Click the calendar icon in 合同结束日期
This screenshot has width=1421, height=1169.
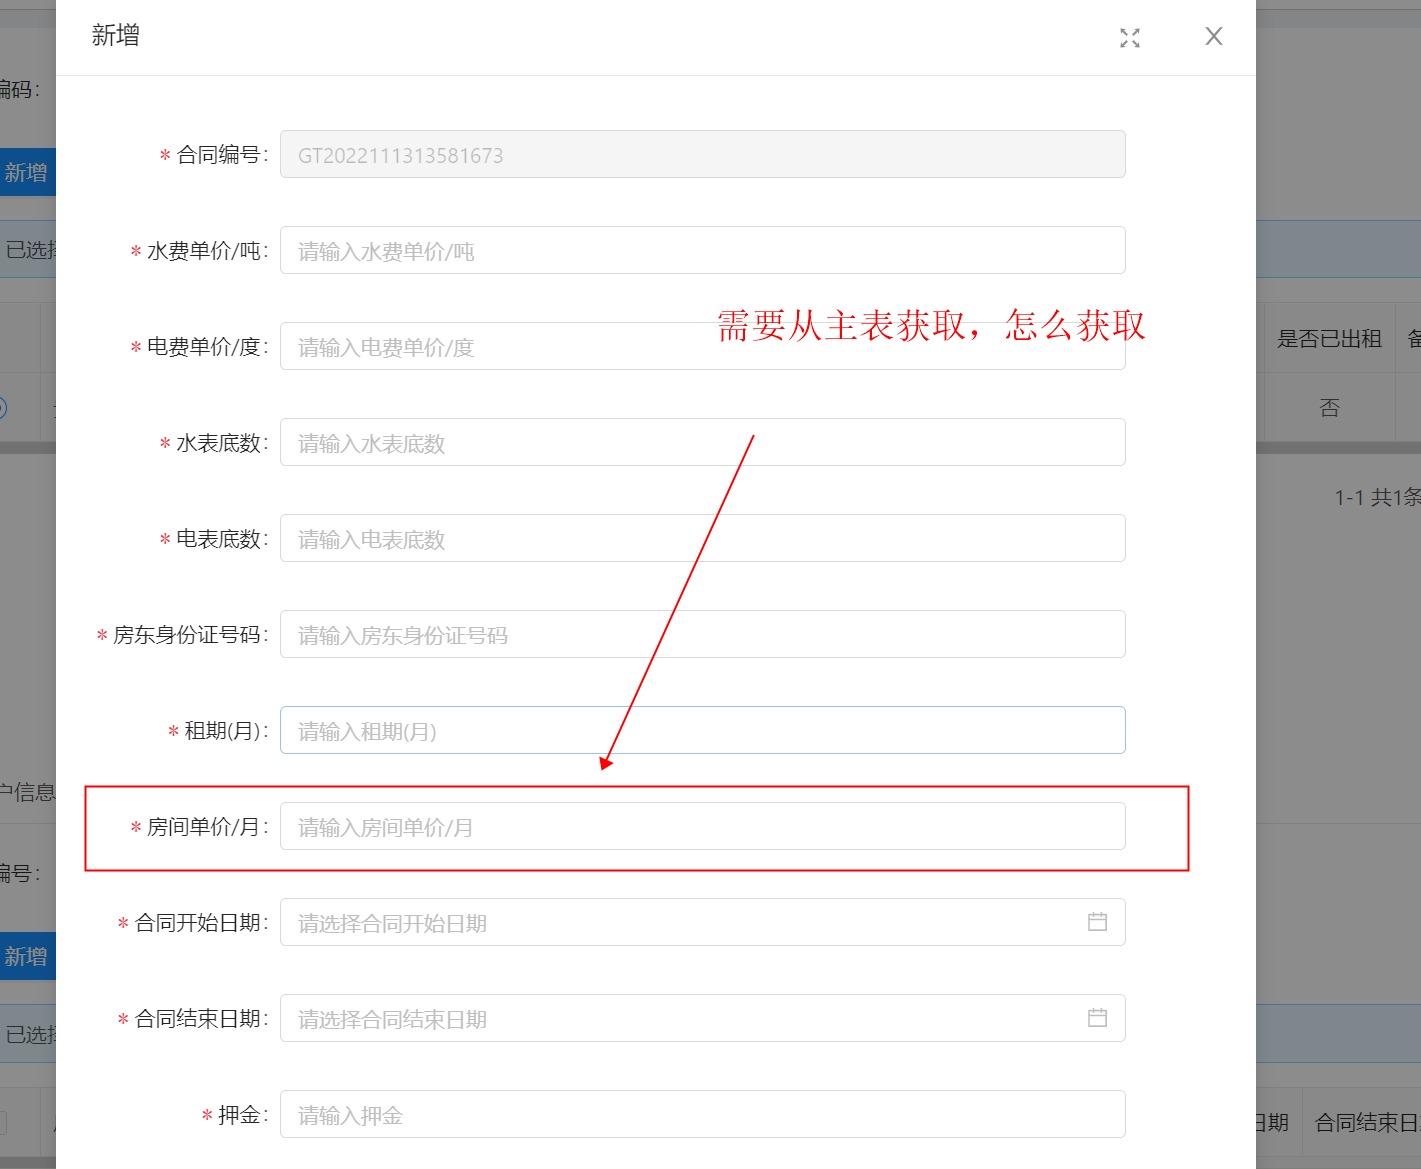(1097, 1018)
